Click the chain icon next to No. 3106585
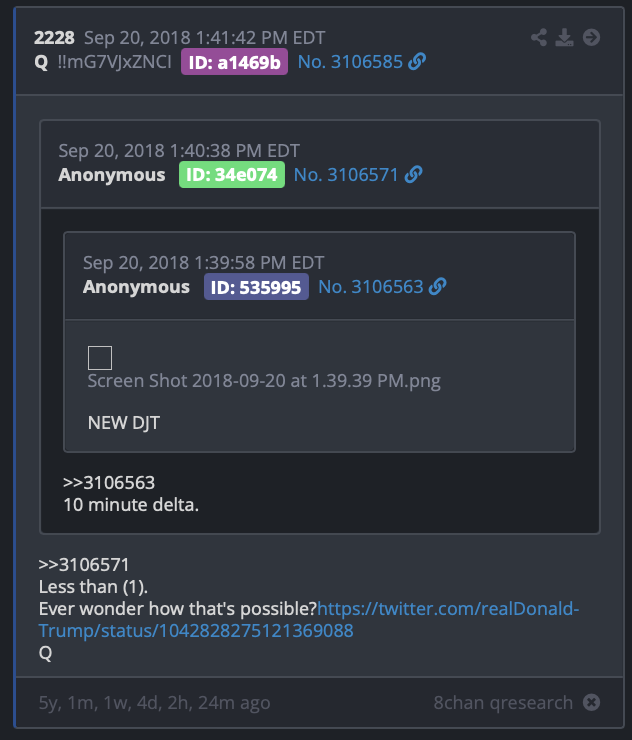The image size is (632, 740). [417, 61]
